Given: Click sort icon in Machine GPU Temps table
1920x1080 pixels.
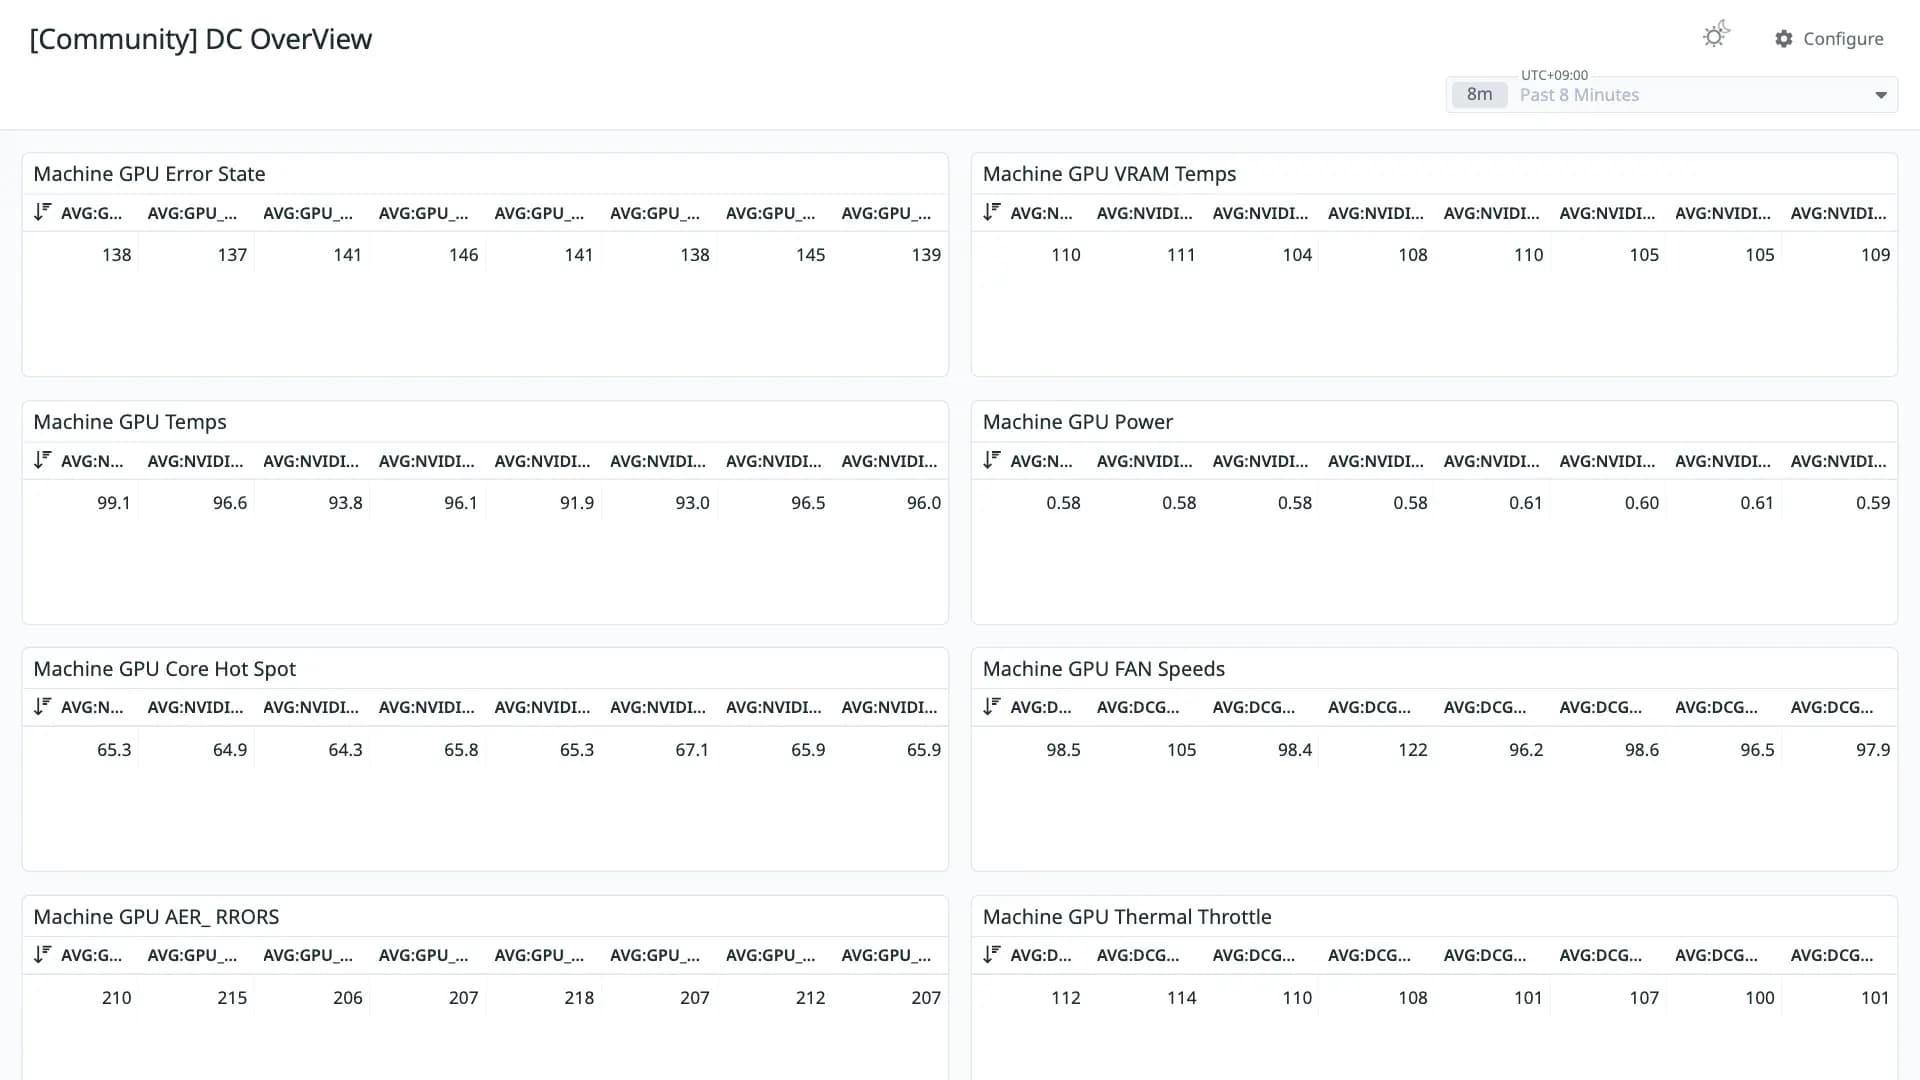Looking at the screenshot, I should pos(42,460).
